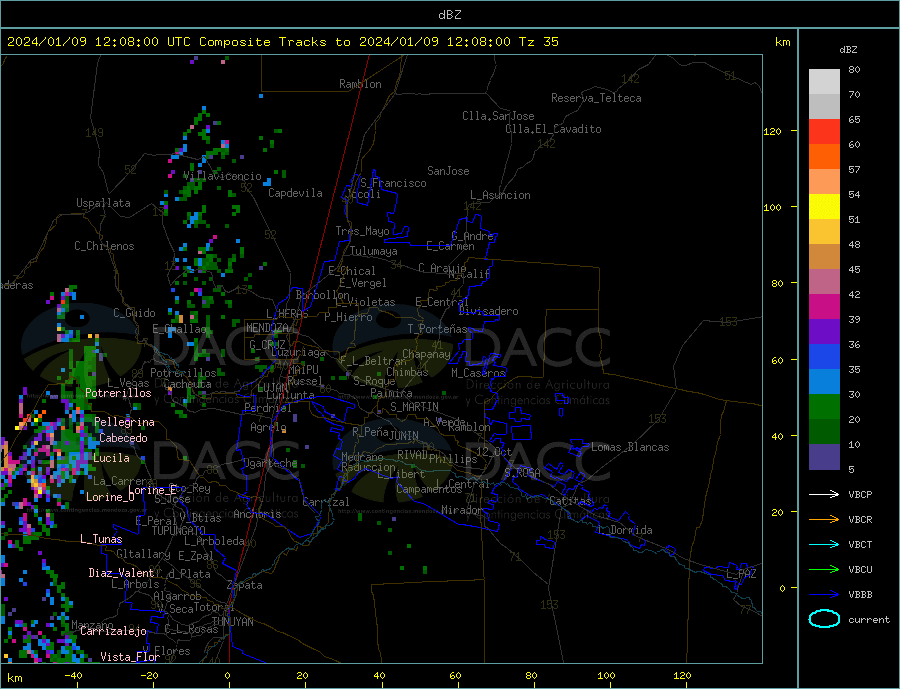Screen dimensions: 900x689
Task: Click the Divisadero label
Action: tap(488, 311)
